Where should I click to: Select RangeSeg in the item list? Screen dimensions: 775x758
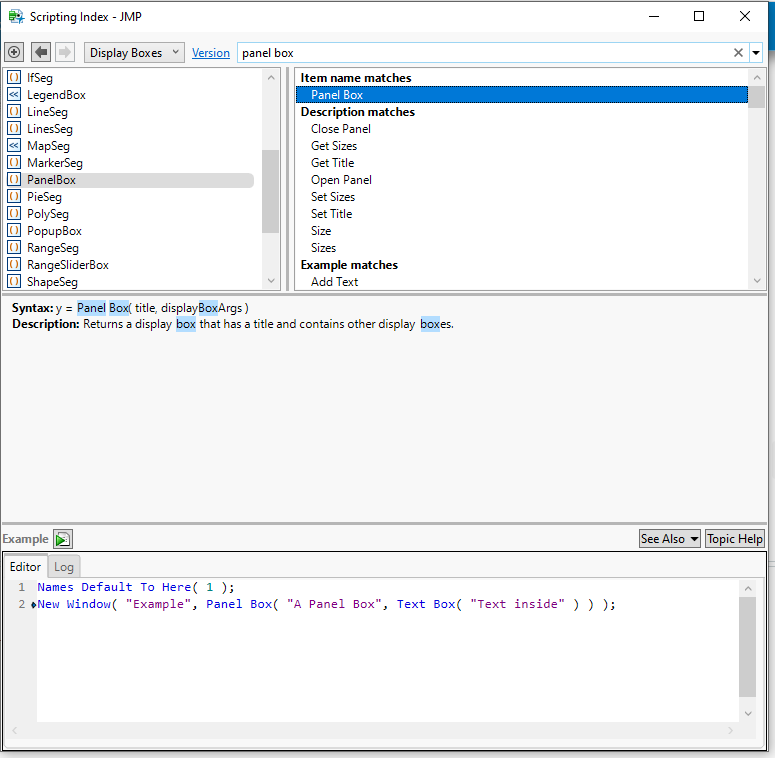53,248
